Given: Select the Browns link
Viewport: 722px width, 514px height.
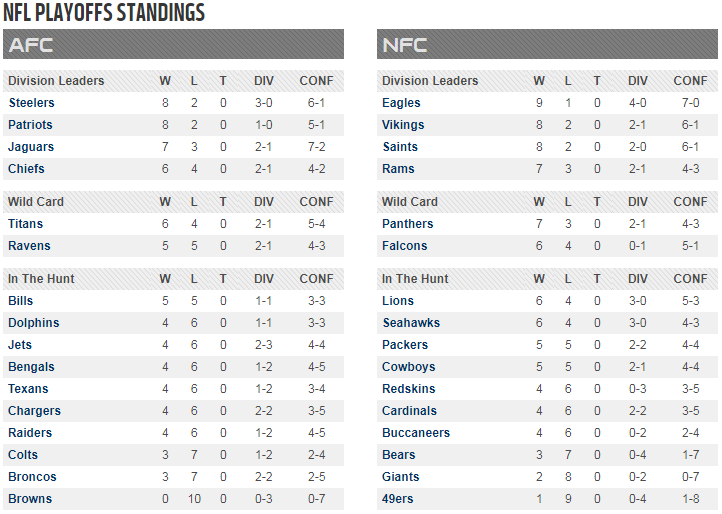Looking at the screenshot, I should point(30,499).
